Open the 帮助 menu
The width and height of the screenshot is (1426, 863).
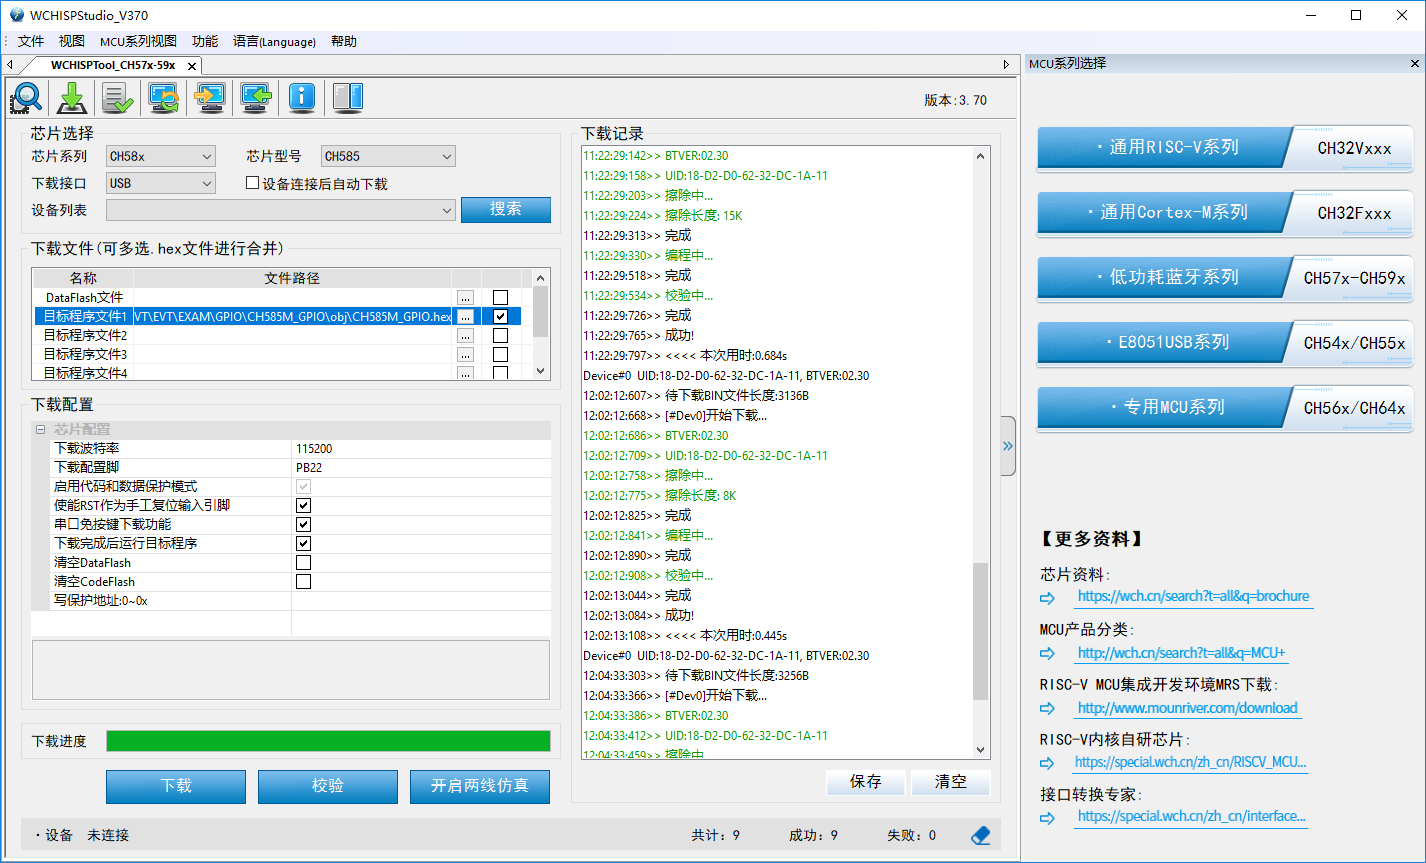pos(343,41)
